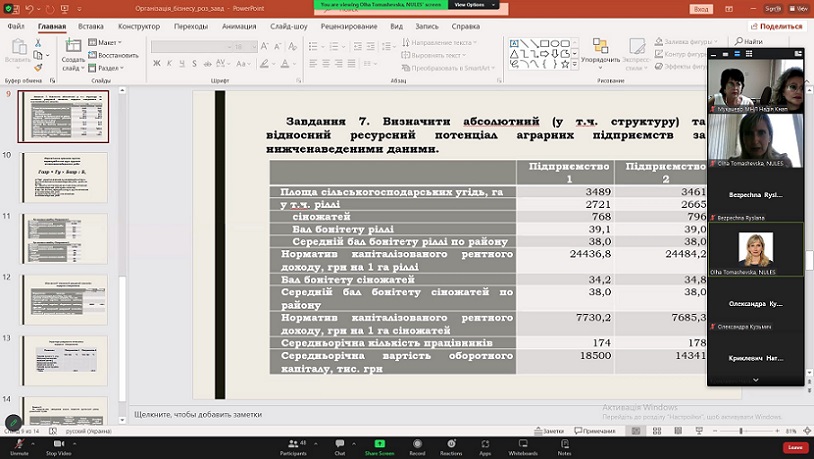814x459 pixels.
Task: Click red Leave meeting button
Action: pyautogui.click(x=795, y=447)
